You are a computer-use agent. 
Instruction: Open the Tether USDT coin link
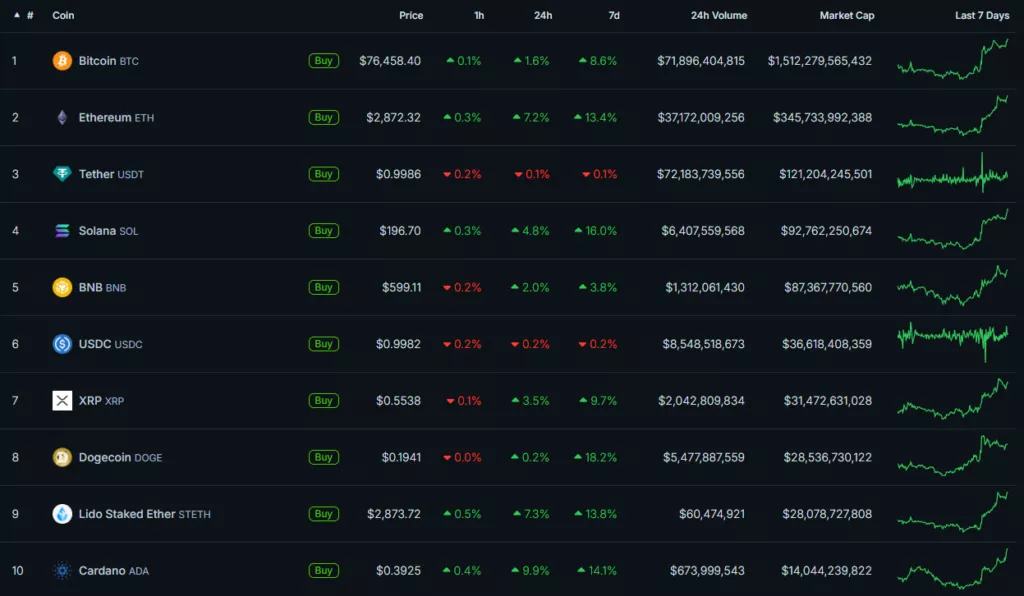[111, 174]
